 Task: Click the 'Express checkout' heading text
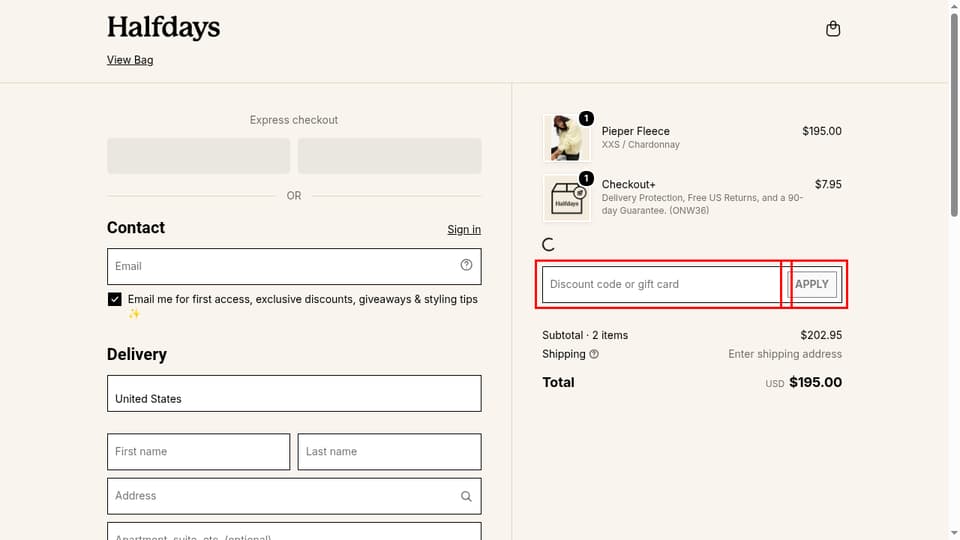[294, 120]
